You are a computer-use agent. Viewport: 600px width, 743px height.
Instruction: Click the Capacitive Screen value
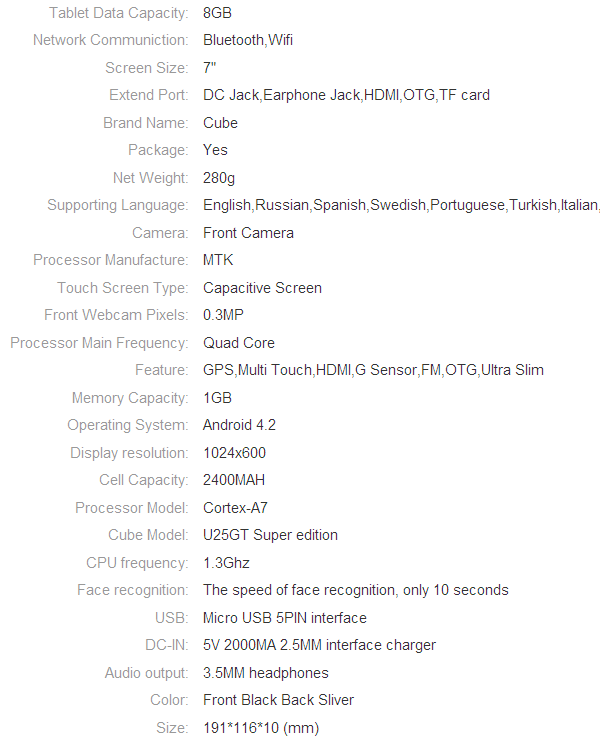pyautogui.click(x=263, y=288)
